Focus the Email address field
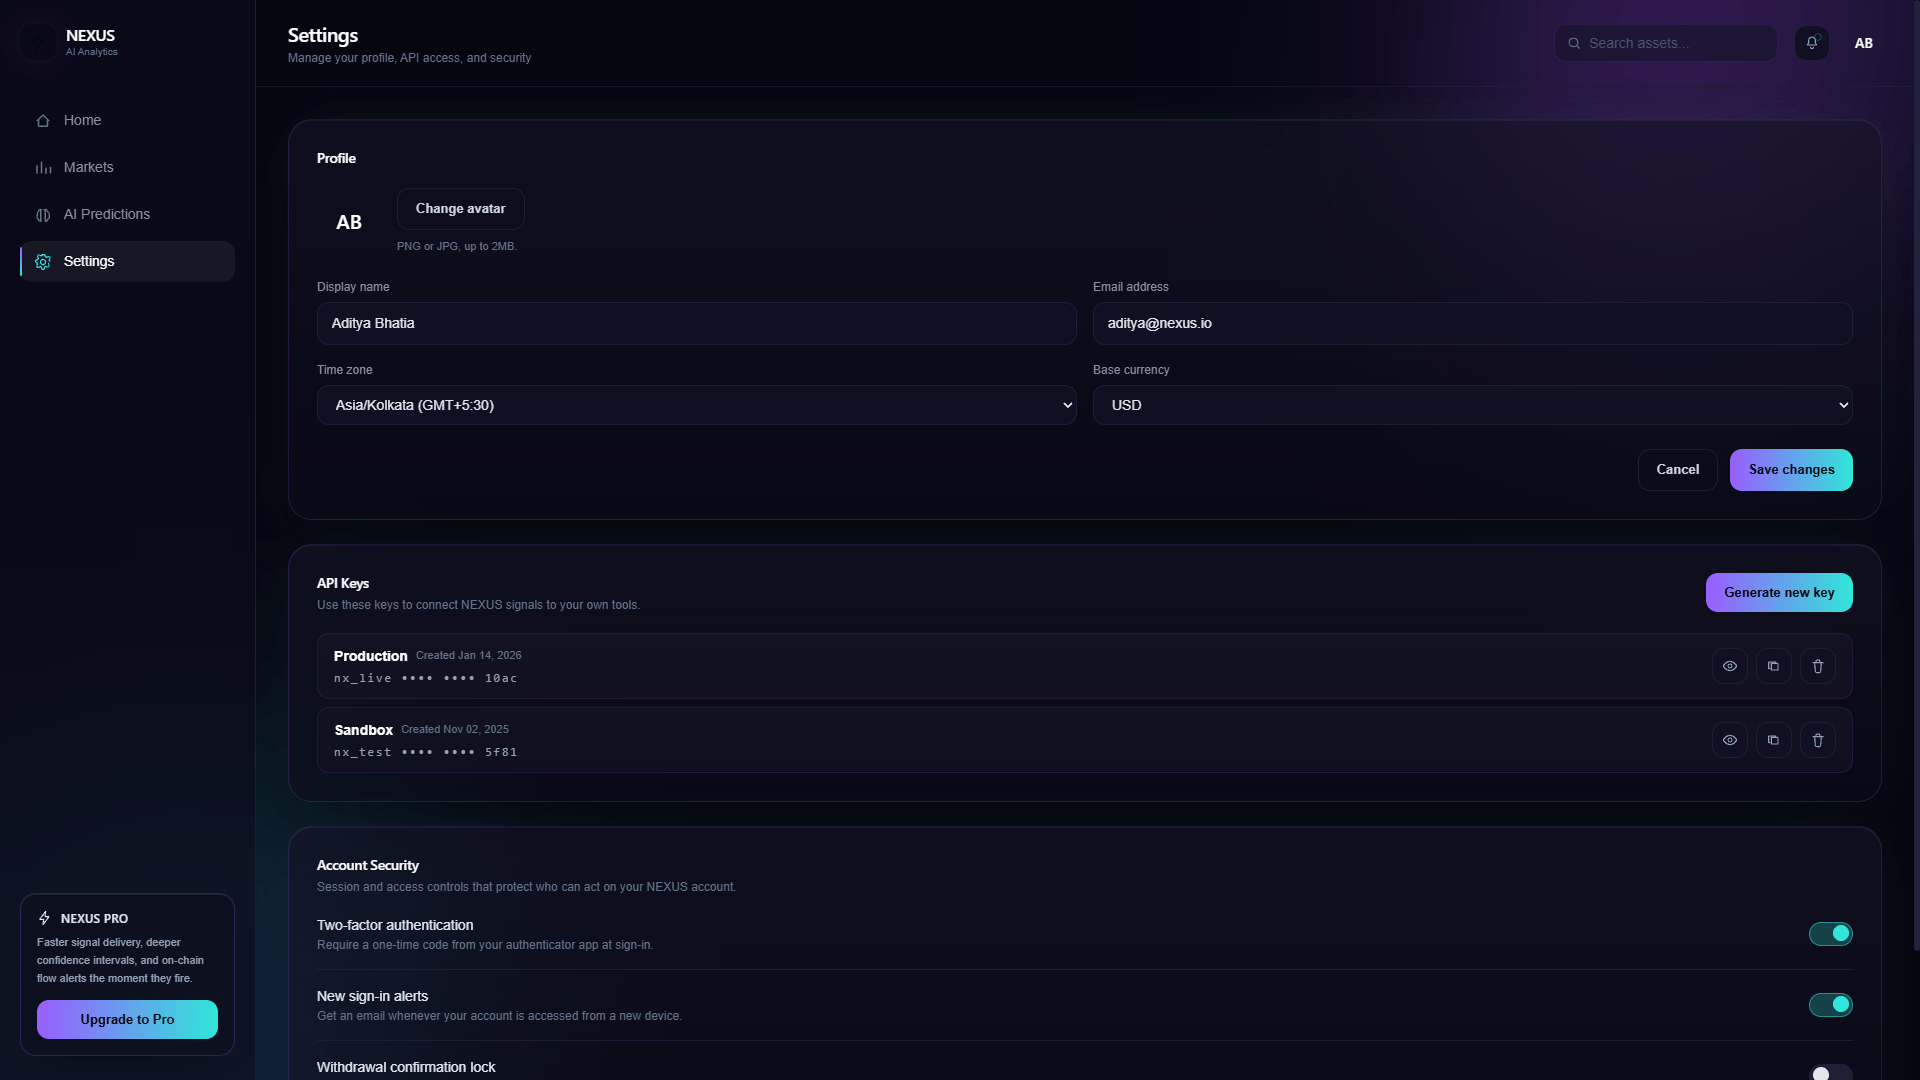Screen dimensions: 1920x1080 (1472, 324)
